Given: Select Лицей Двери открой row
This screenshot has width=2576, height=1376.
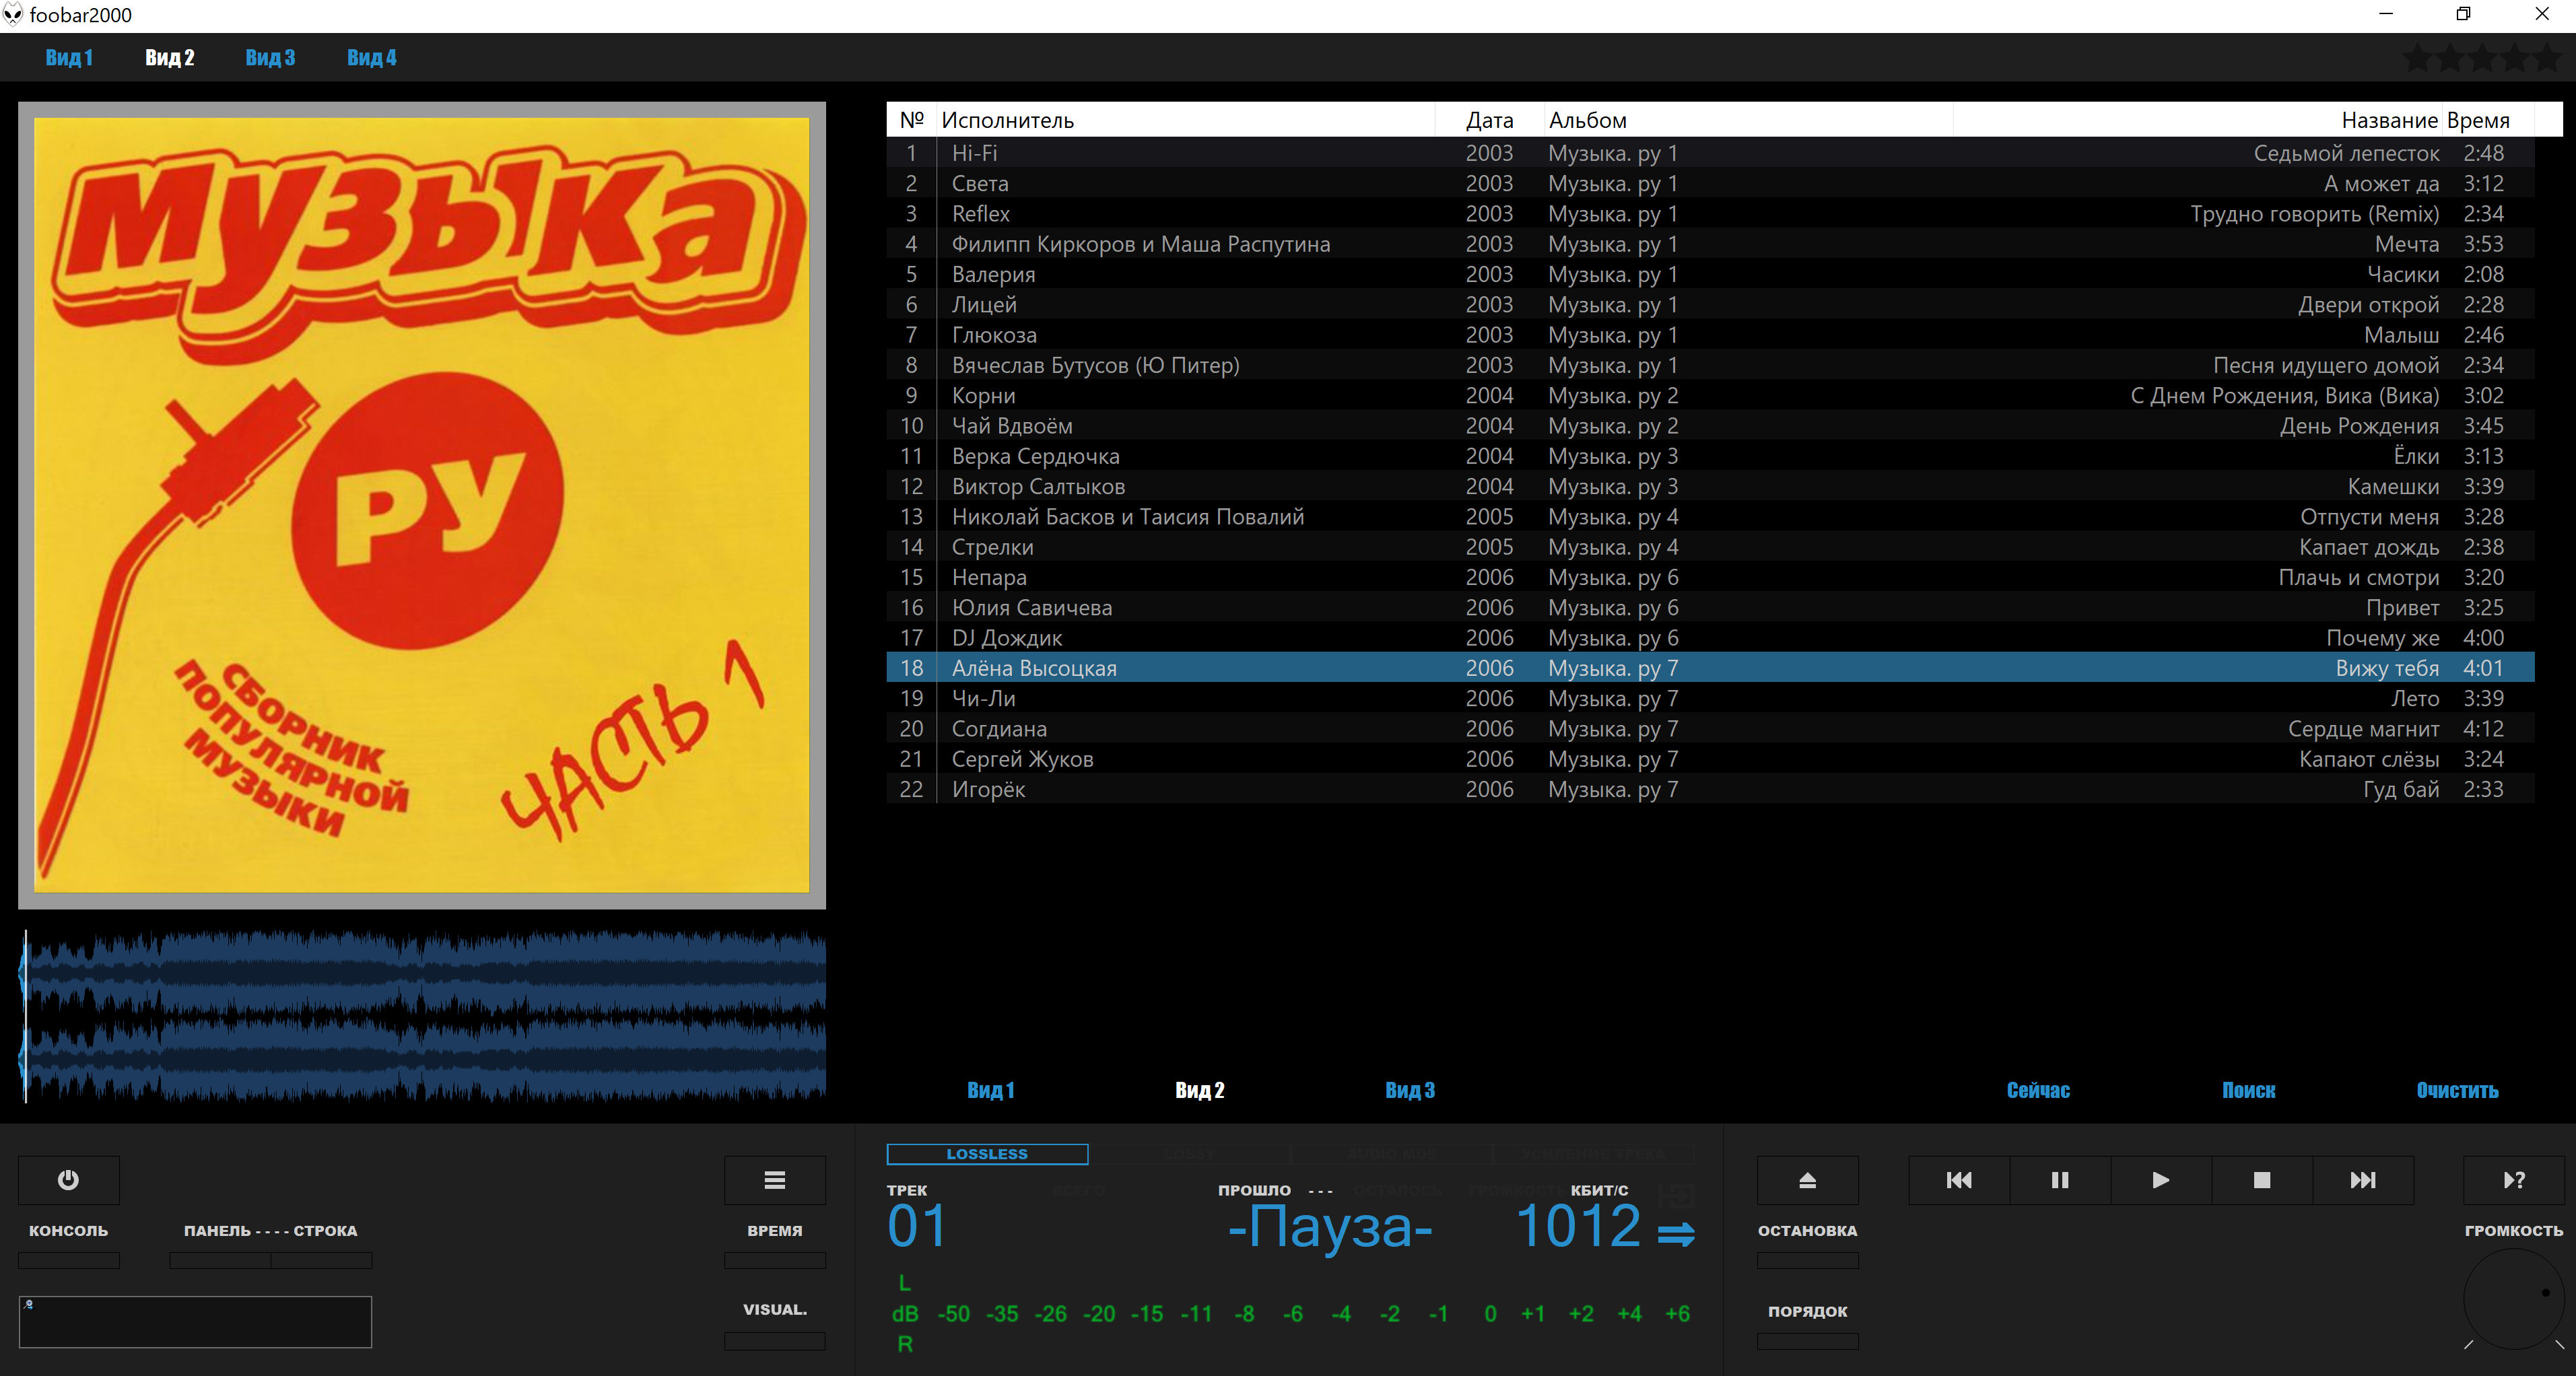Looking at the screenshot, I should [x=1710, y=304].
